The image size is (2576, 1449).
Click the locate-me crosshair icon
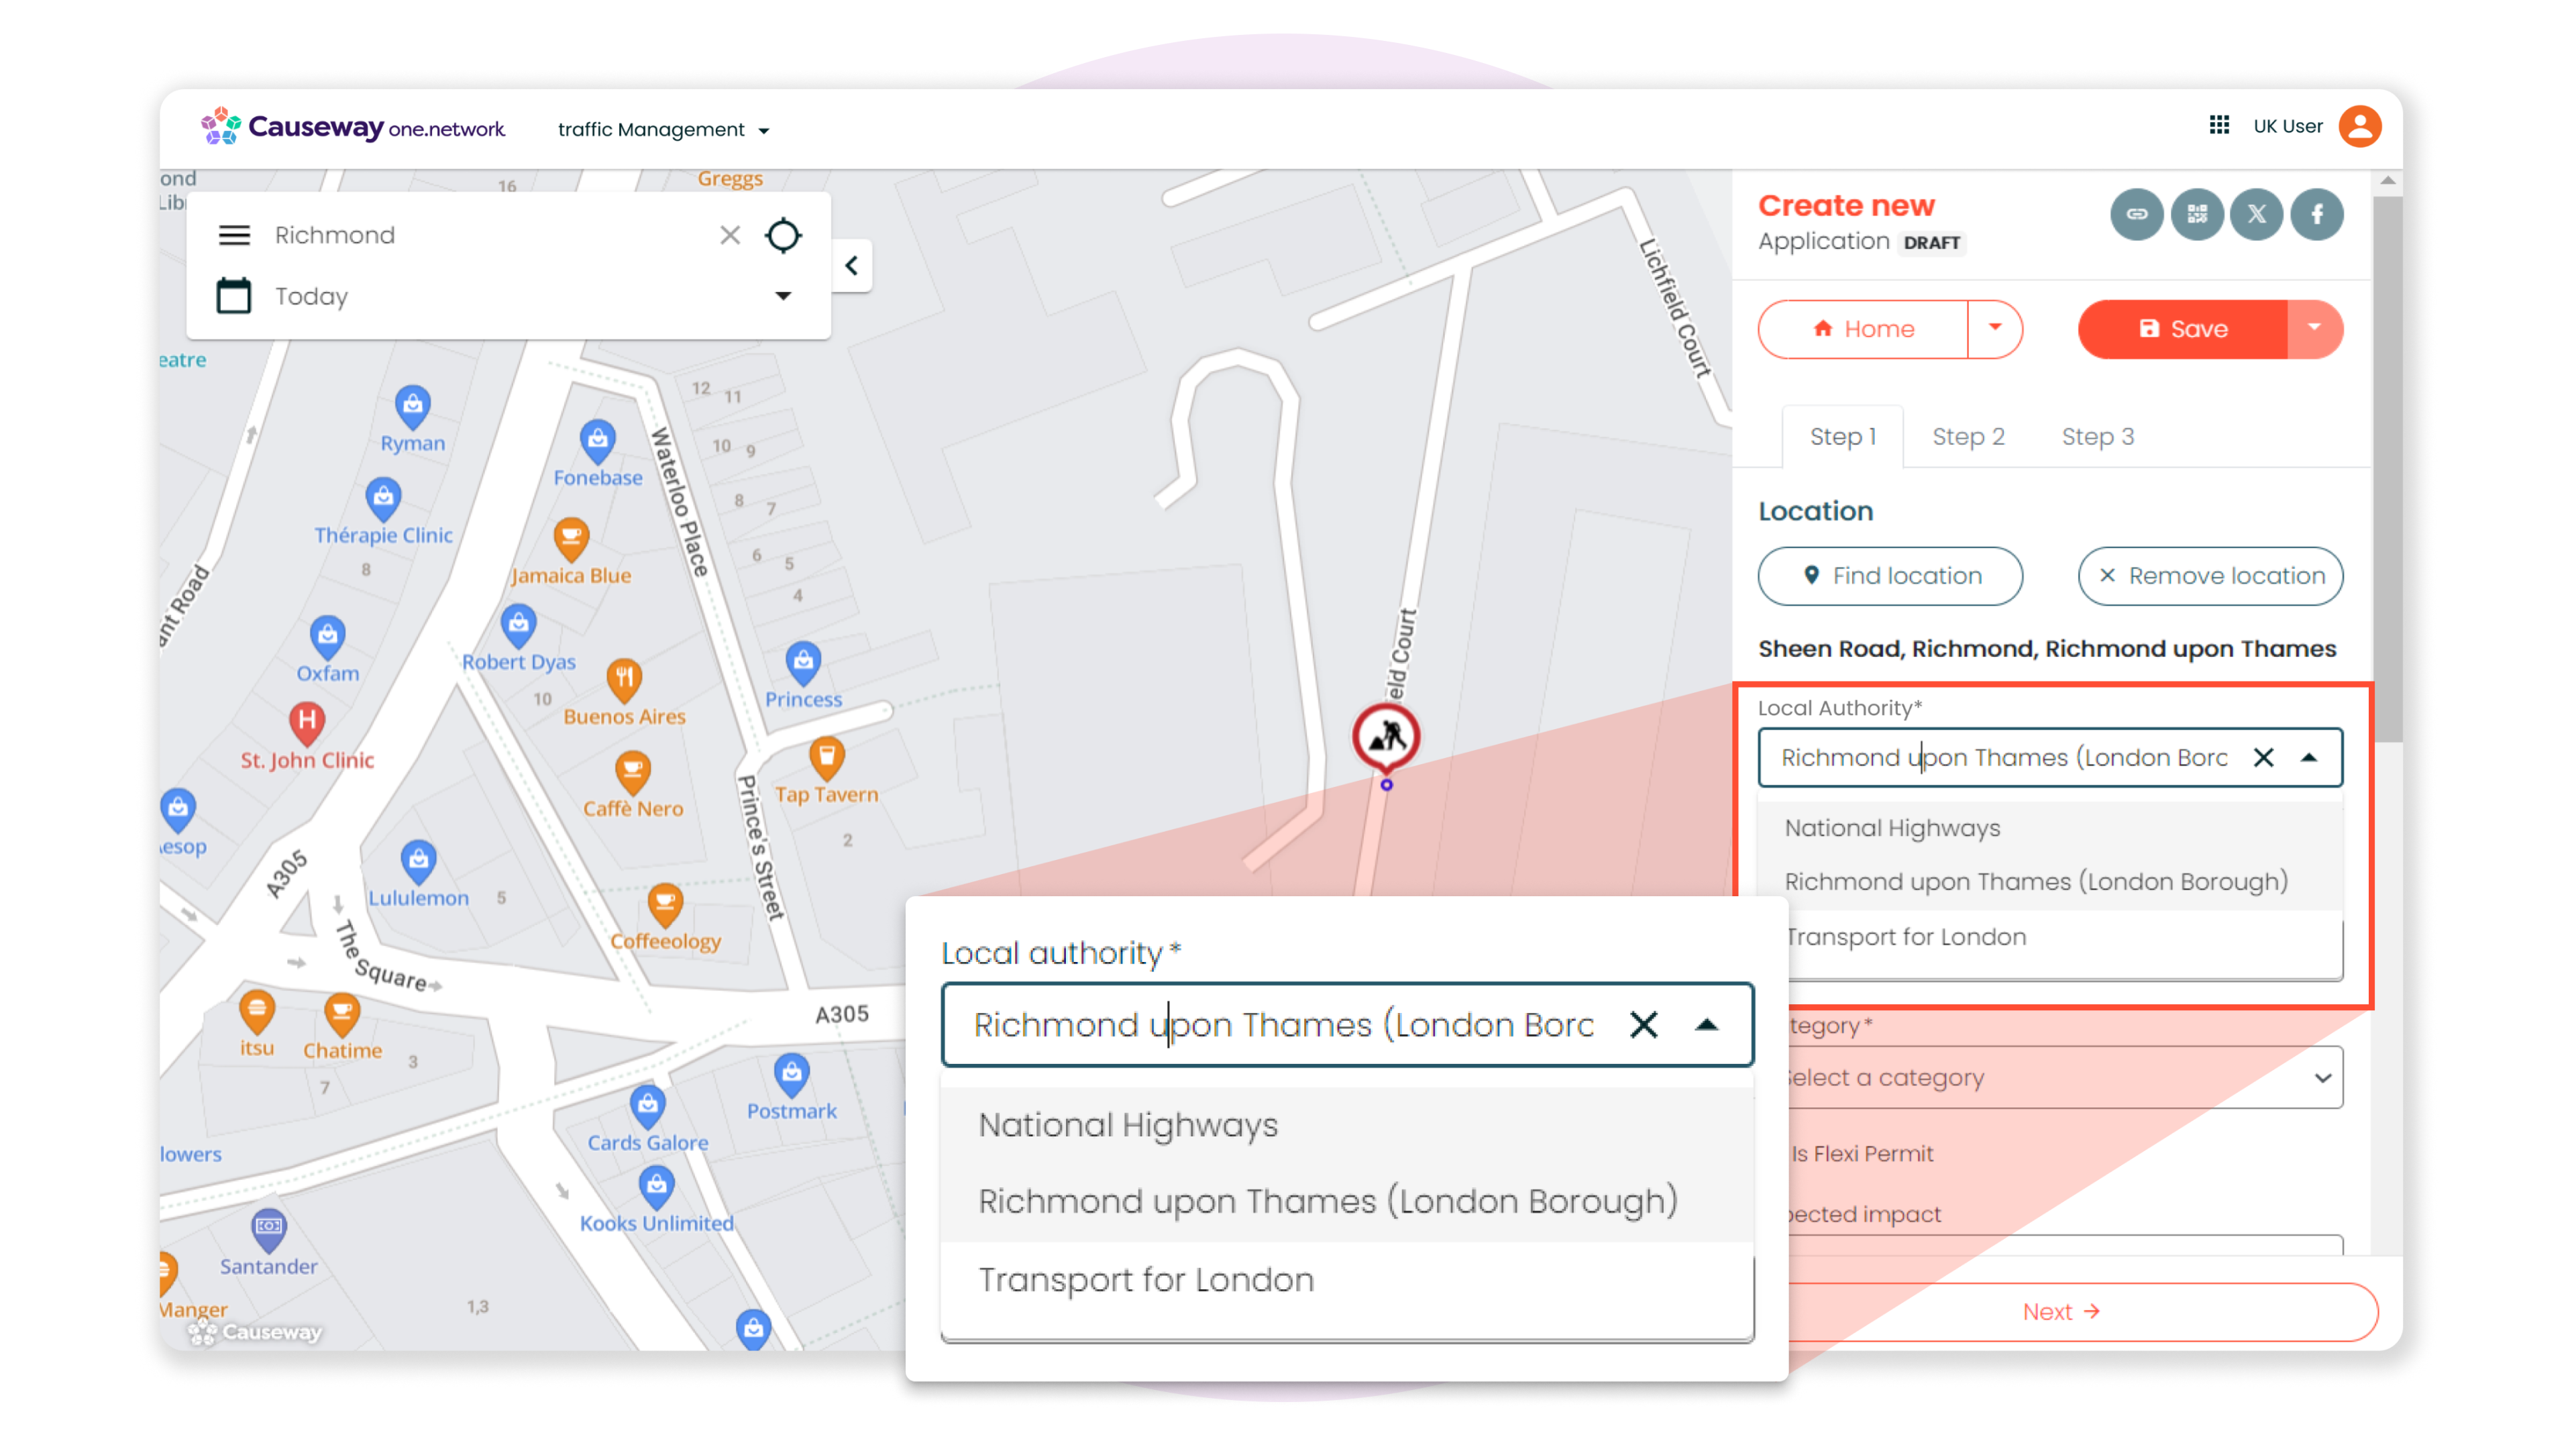783,235
